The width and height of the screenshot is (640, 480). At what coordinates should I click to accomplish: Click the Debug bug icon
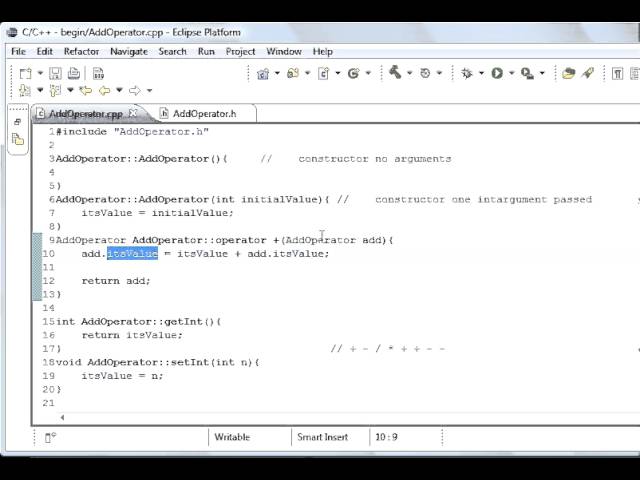click(467, 73)
